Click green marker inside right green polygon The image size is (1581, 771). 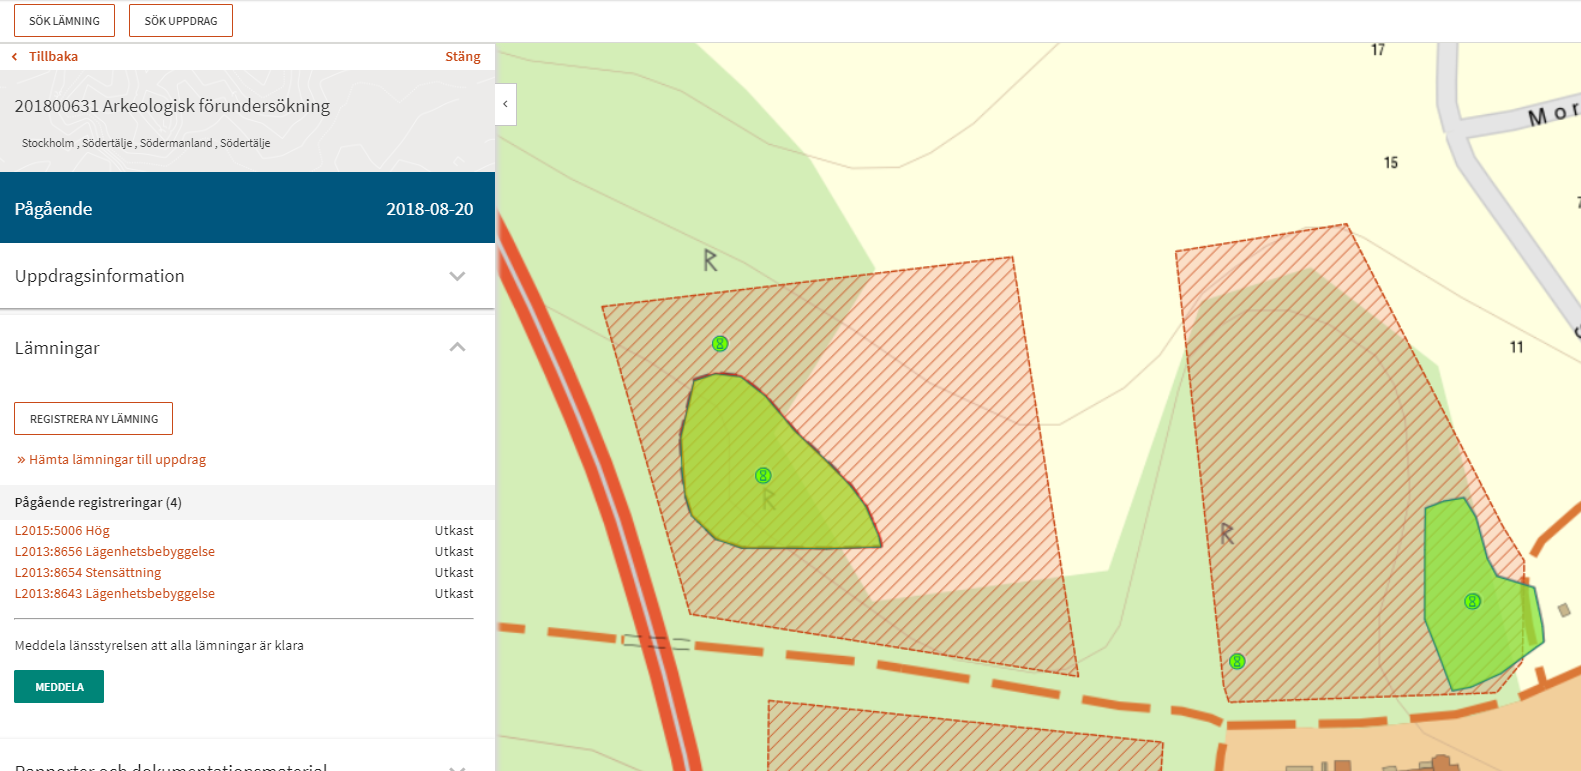[x=1472, y=601]
